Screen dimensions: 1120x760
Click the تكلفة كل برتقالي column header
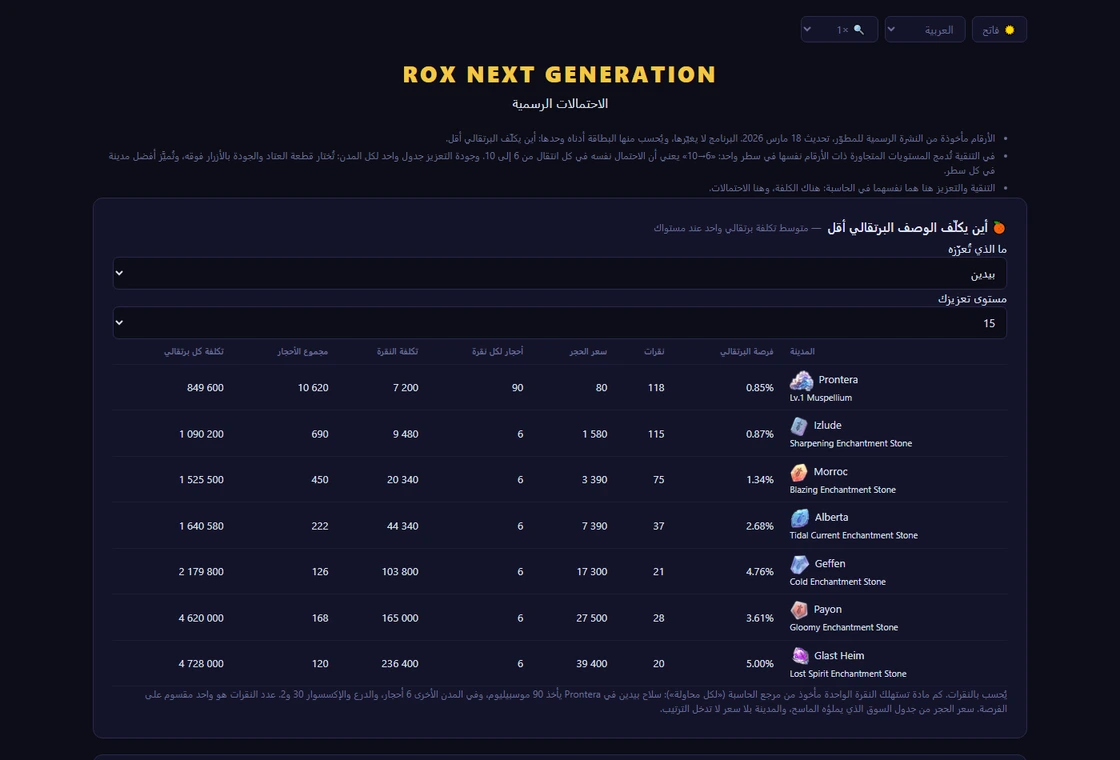pyautogui.click(x=194, y=351)
